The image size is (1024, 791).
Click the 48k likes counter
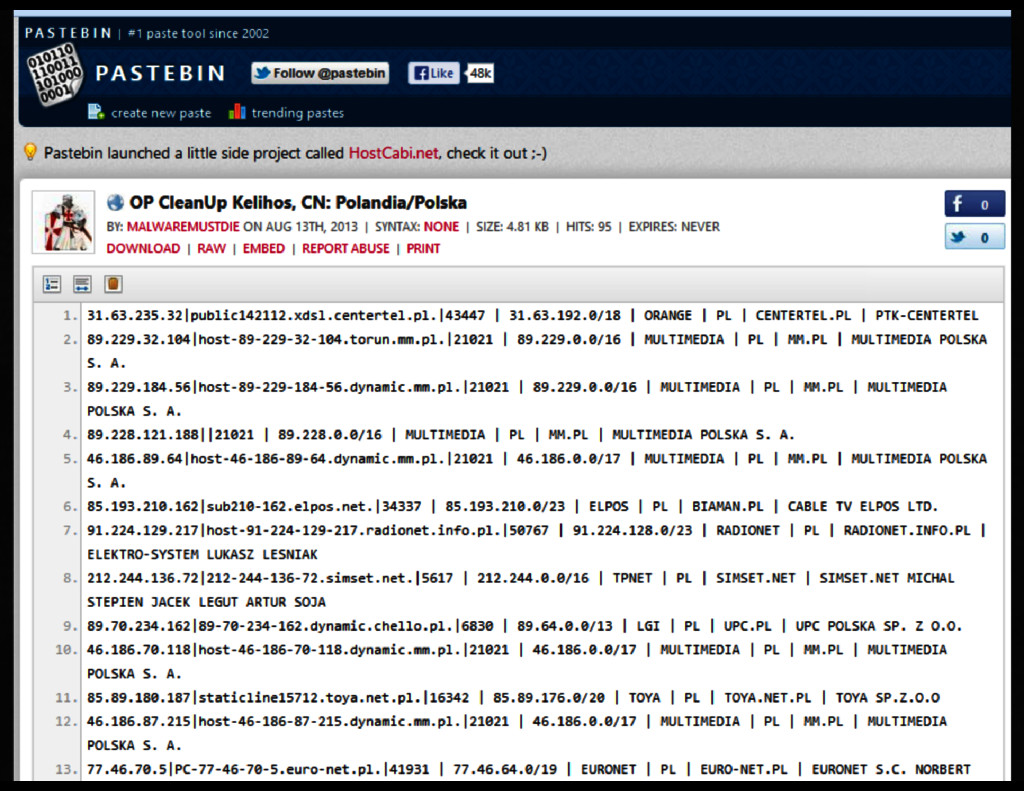pyautogui.click(x=480, y=73)
